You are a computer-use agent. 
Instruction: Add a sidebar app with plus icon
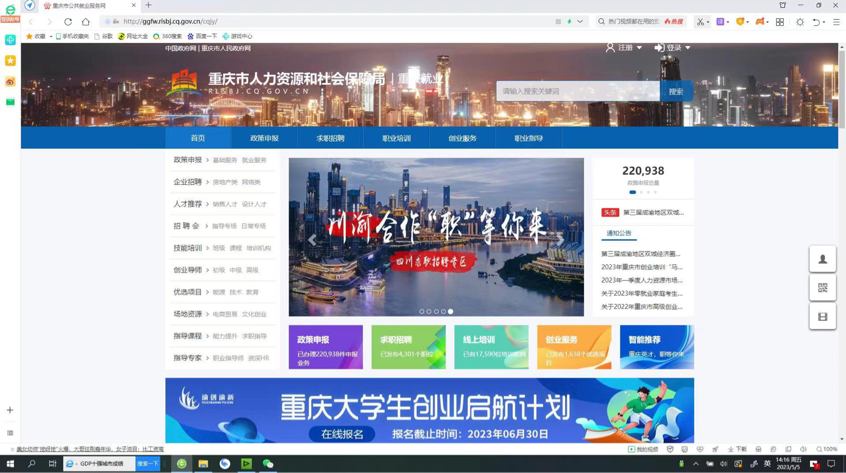click(x=10, y=410)
